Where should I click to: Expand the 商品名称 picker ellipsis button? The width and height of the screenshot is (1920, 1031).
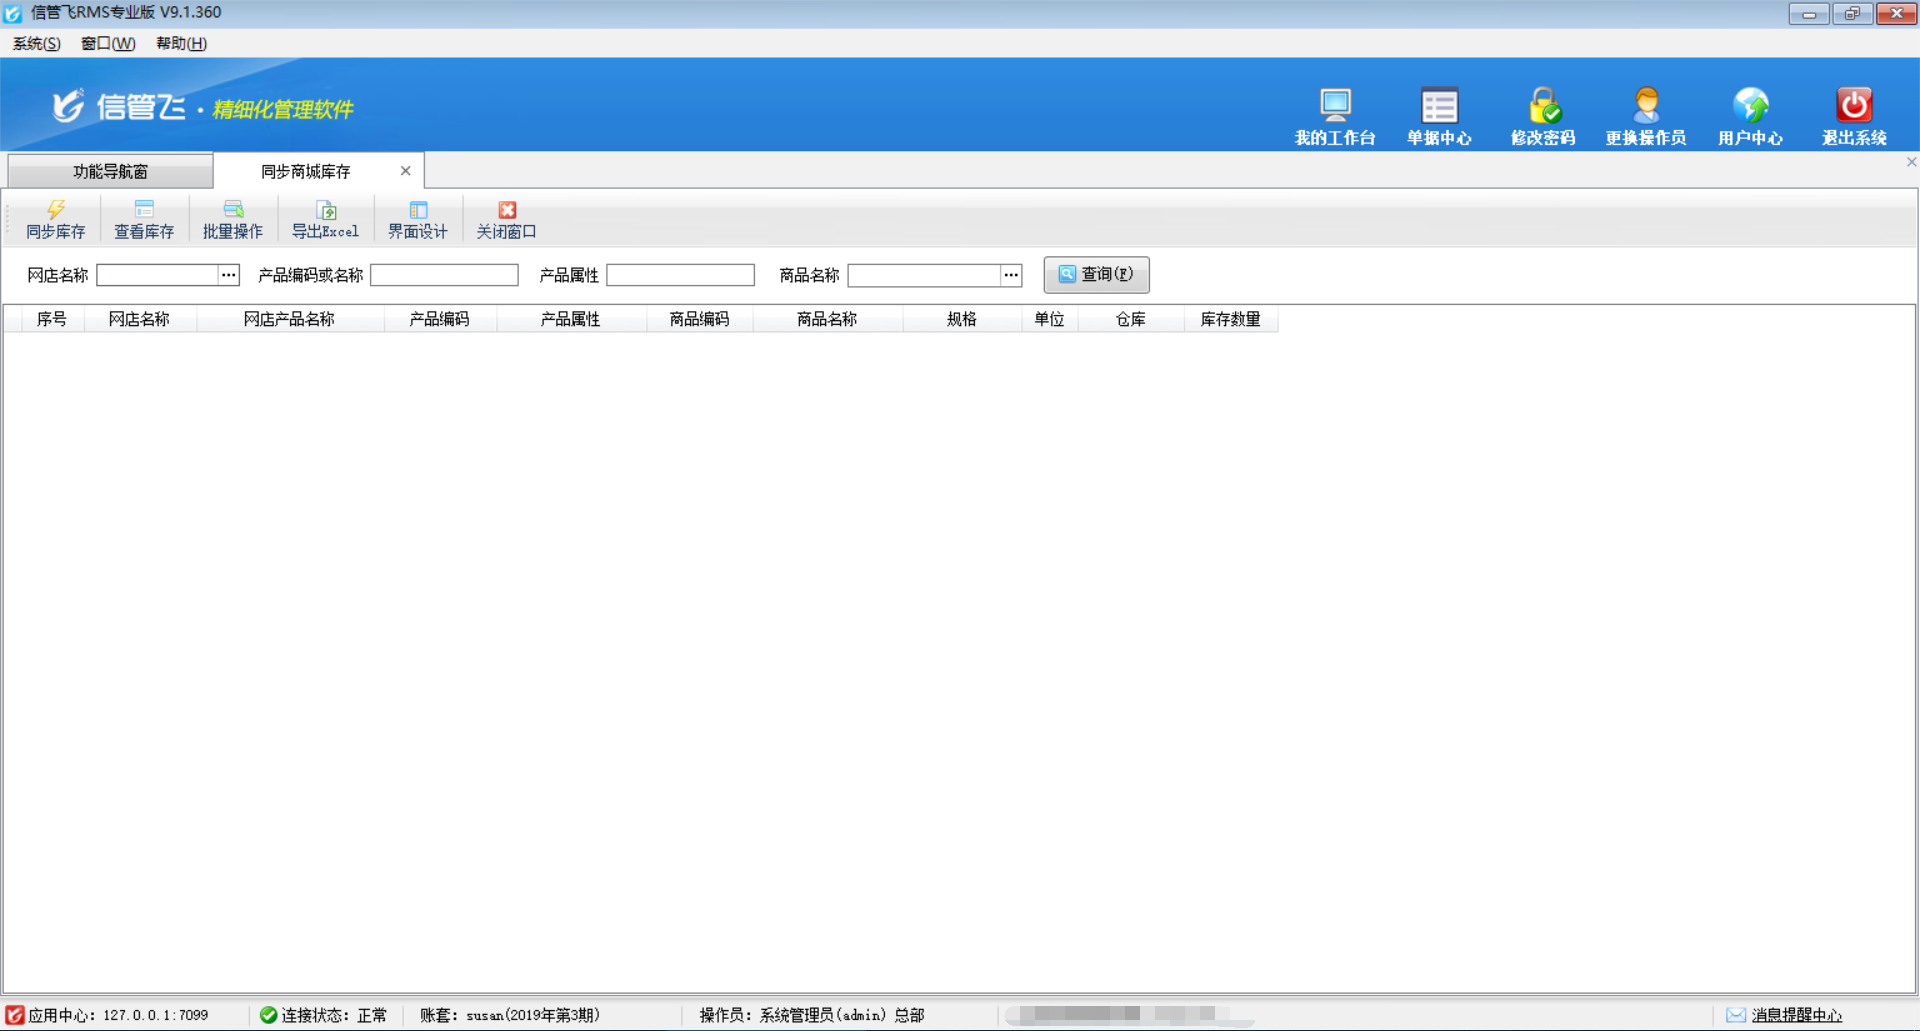pyautogui.click(x=1011, y=275)
